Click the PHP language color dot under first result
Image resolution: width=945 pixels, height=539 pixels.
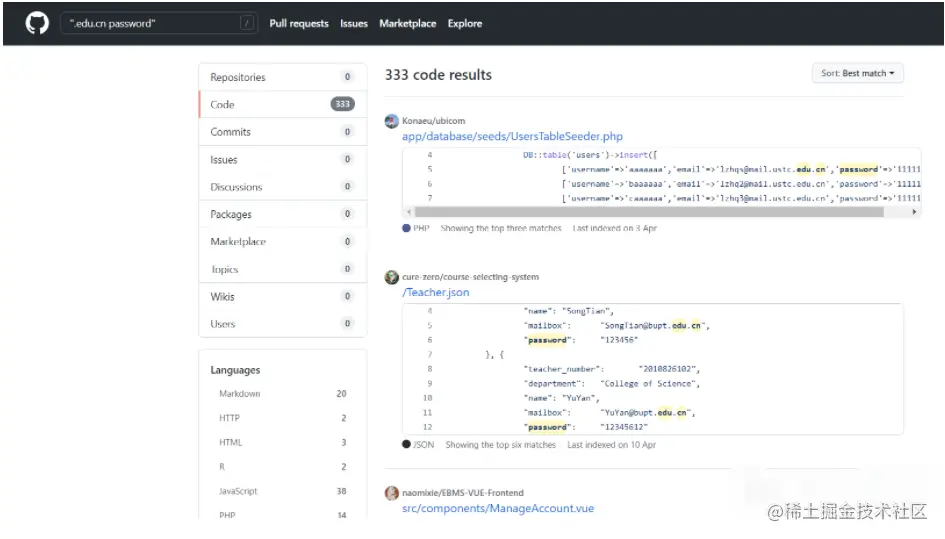406,228
